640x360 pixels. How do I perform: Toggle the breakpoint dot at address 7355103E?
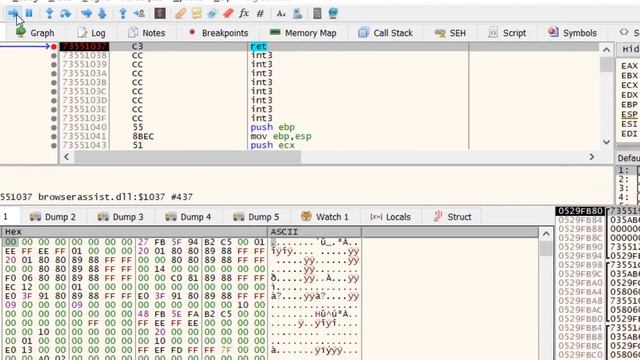pyautogui.click(x=54, y=109)
